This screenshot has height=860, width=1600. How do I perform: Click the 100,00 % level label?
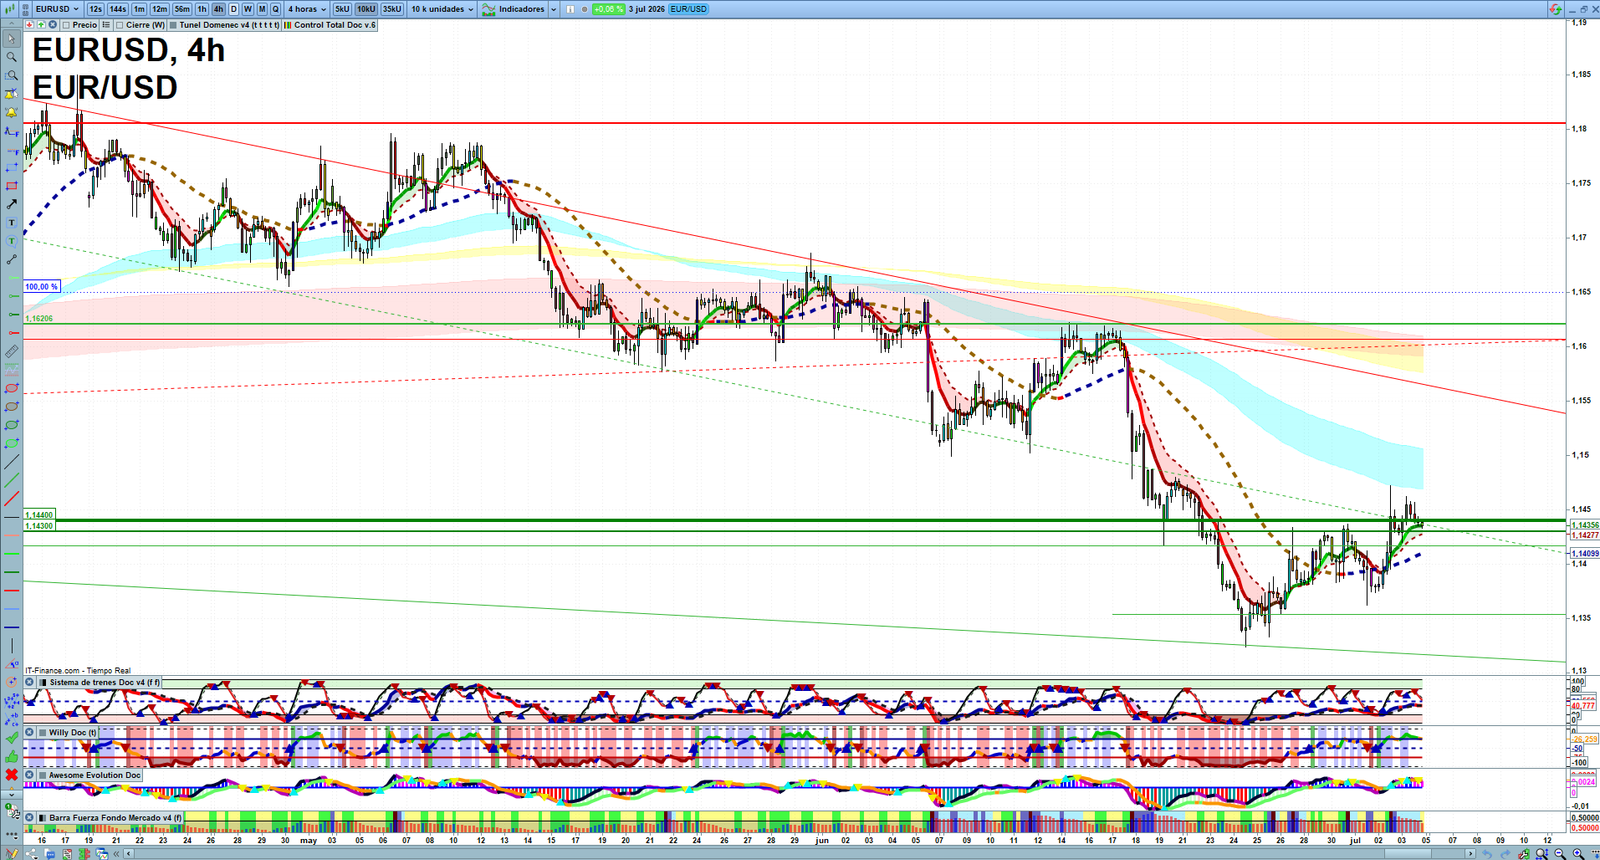click(42, 287)
